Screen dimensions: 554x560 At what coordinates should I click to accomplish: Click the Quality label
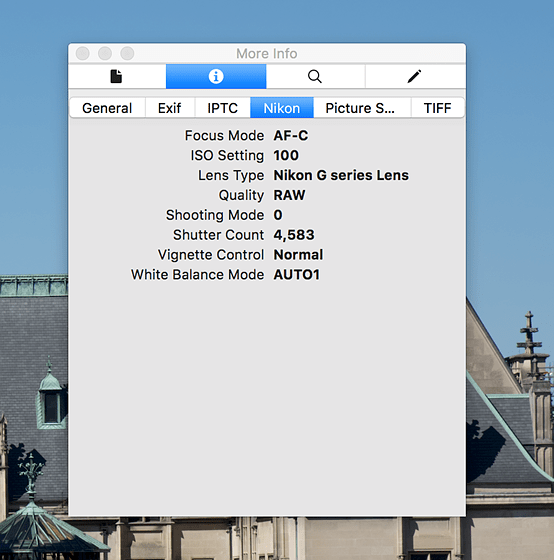(x=241, y=195)
